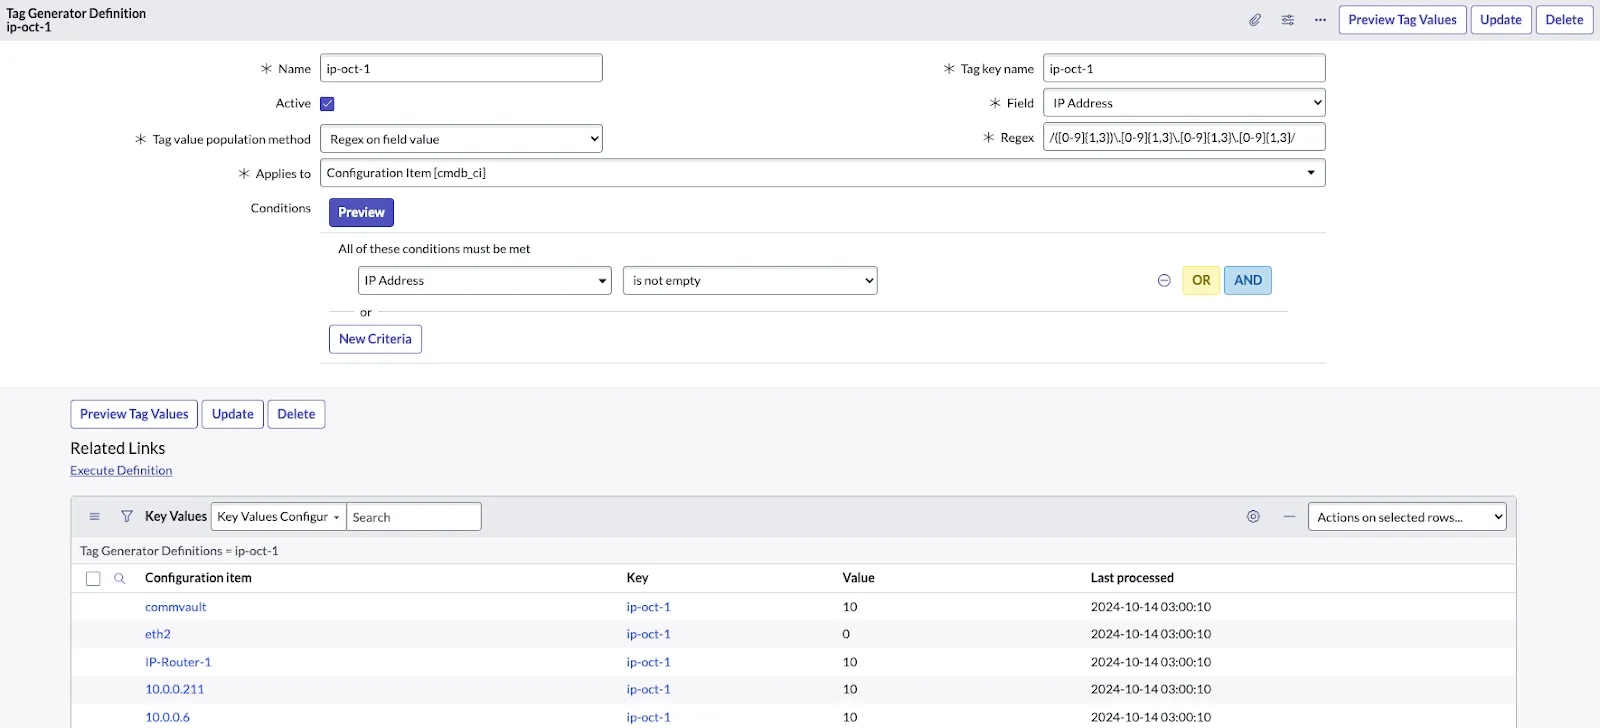
Task: Open the Tag value population method dropdown
Action: [461, 139]
